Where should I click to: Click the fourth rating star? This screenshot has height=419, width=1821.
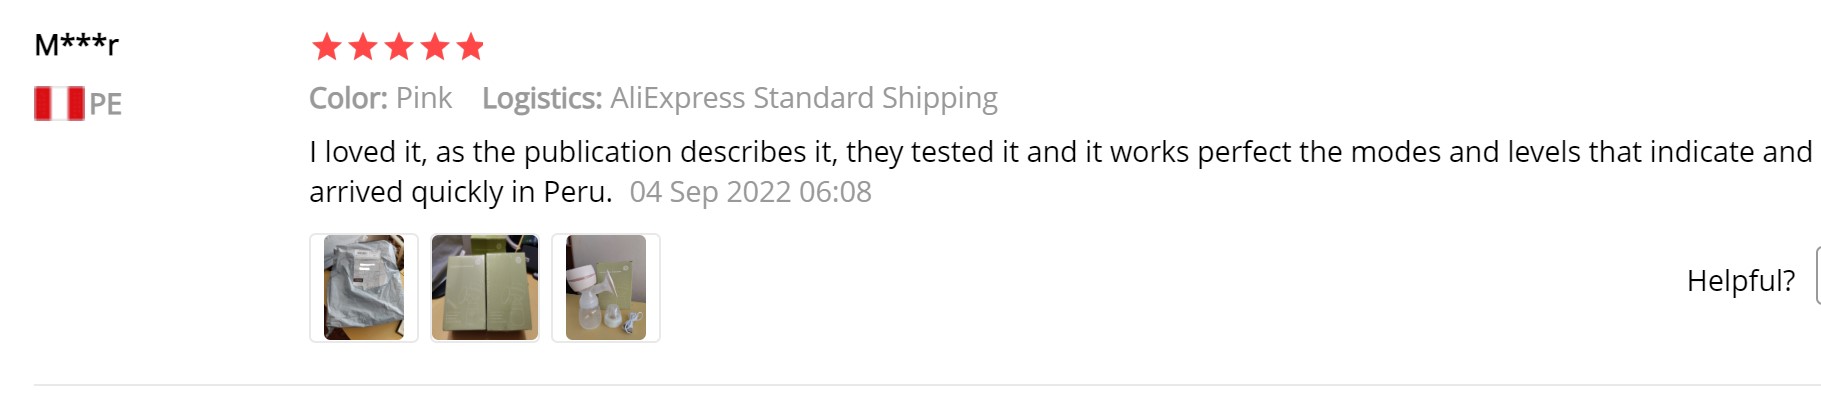(435, 46)
